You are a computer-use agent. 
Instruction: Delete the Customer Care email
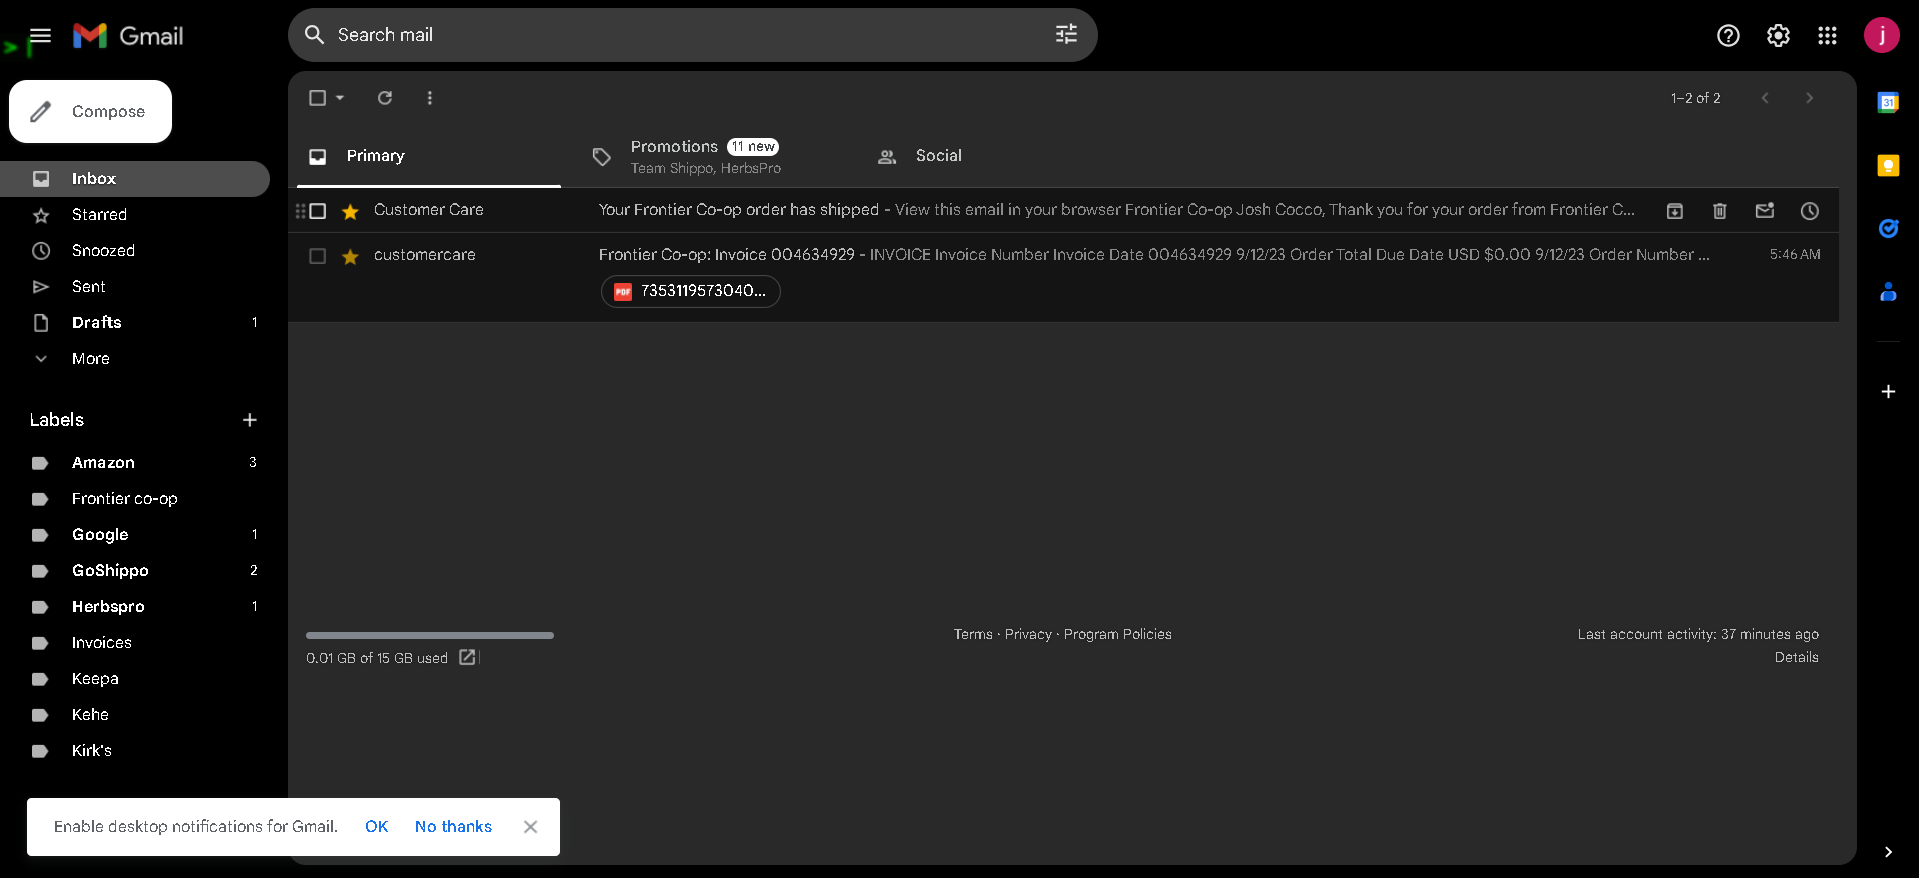click(1720, 211)
